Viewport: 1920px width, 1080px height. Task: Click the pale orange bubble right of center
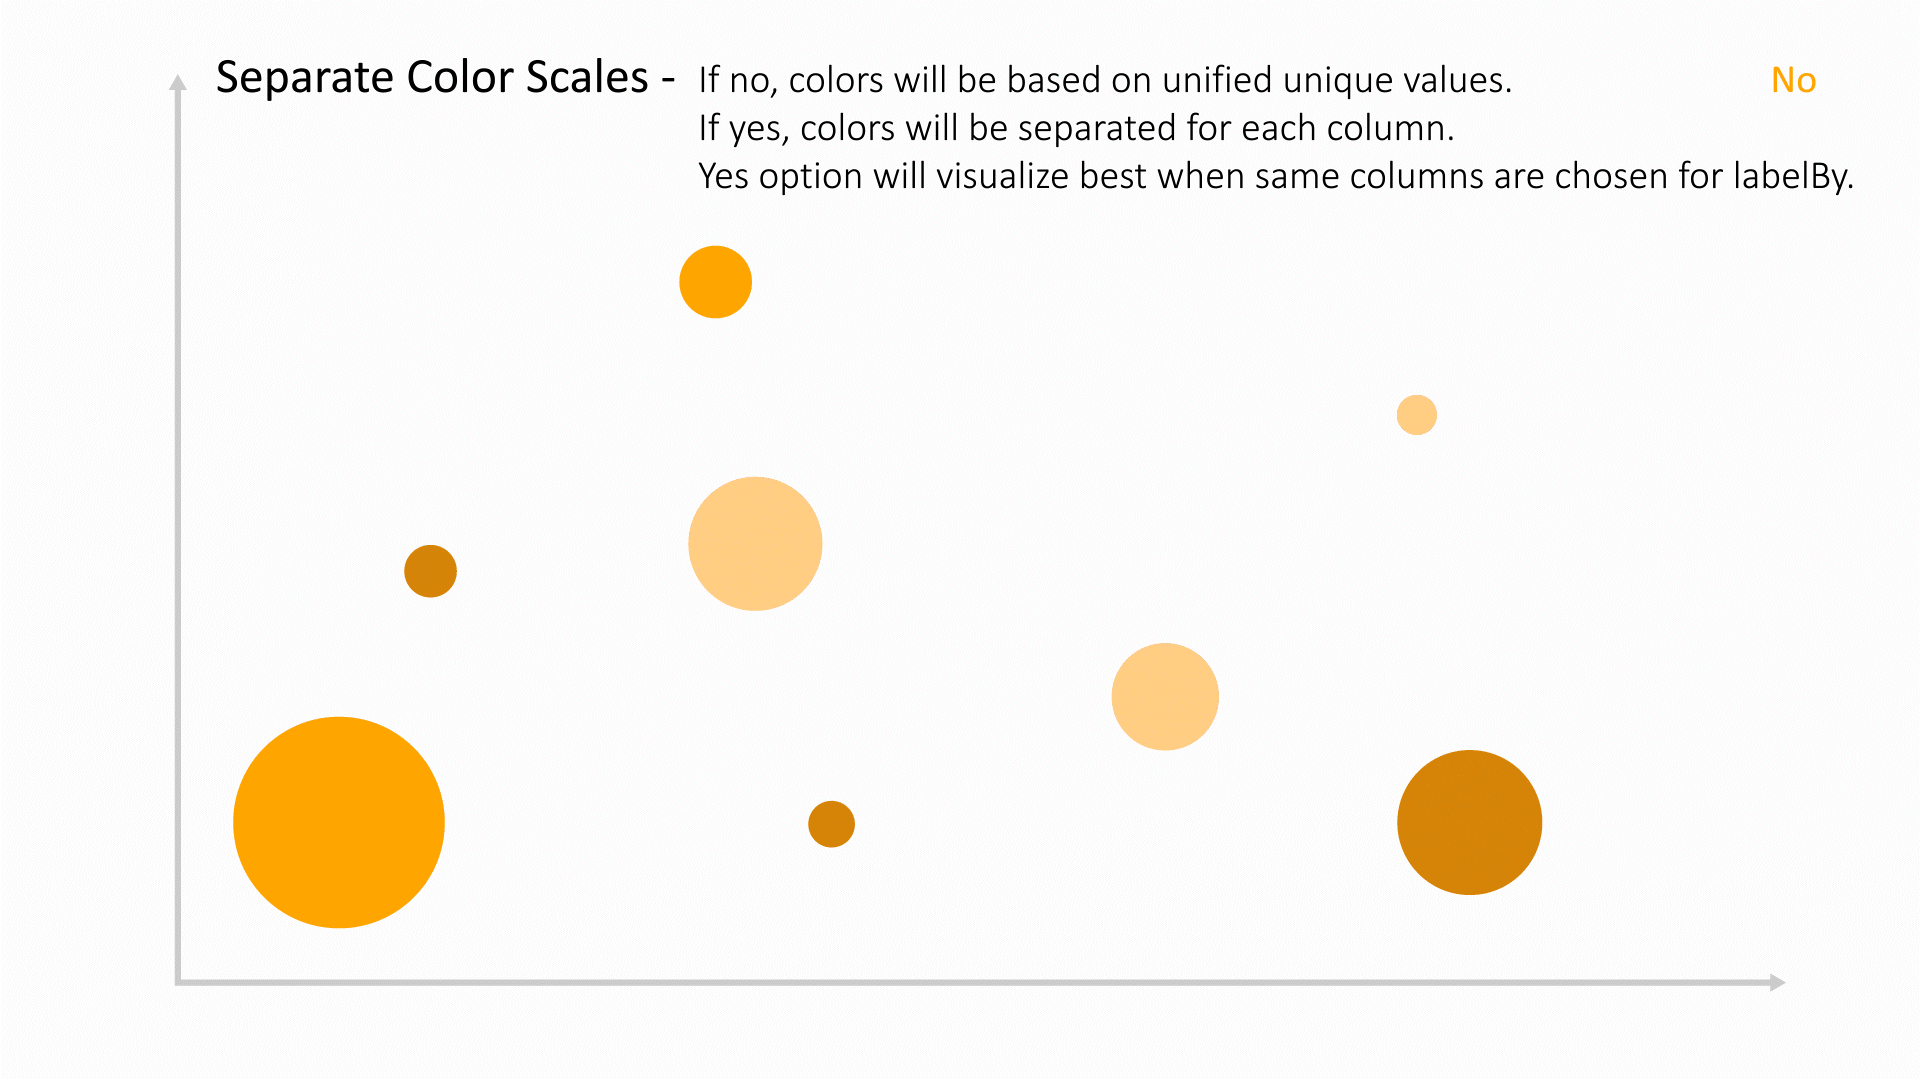point(1165,696)
